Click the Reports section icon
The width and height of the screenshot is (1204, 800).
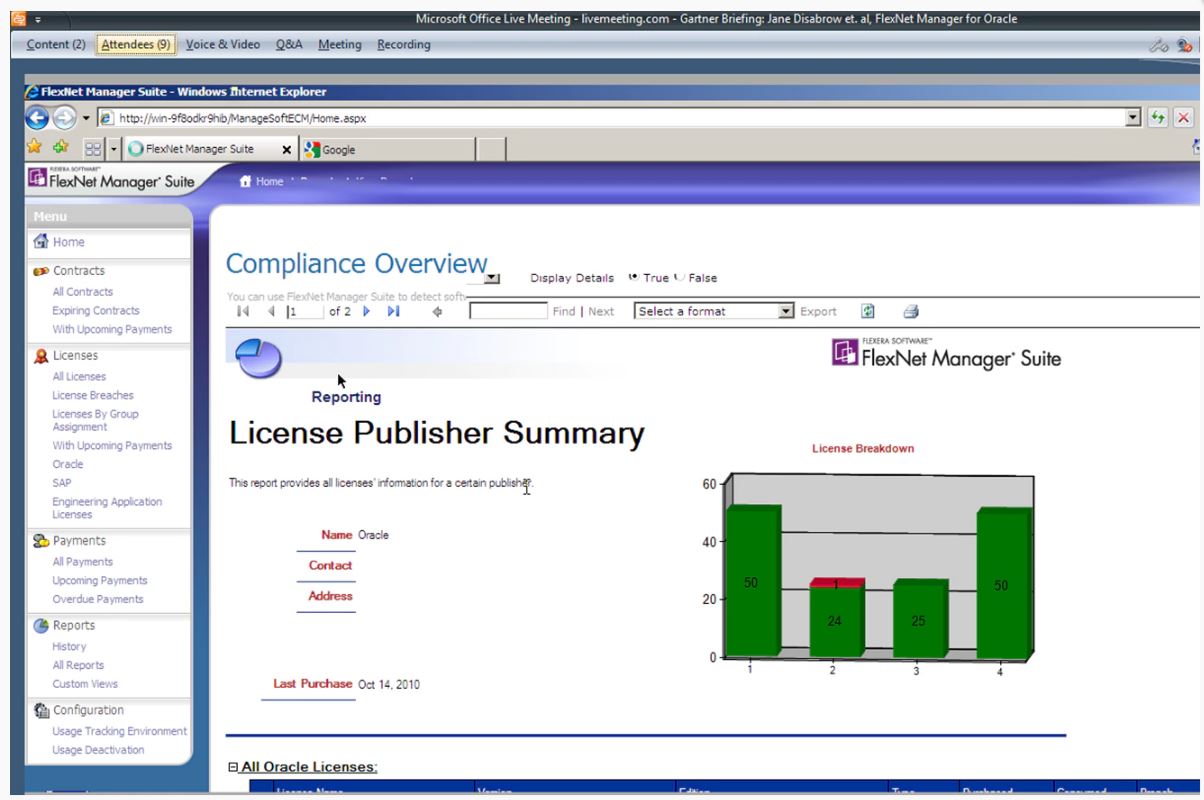tap(41, 626)
